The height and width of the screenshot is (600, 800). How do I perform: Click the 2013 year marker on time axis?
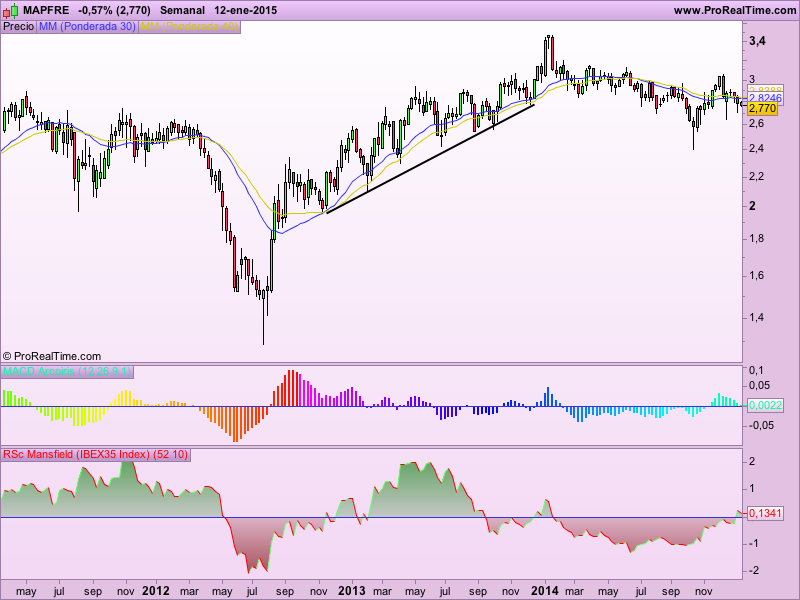[x=352, y=591]
